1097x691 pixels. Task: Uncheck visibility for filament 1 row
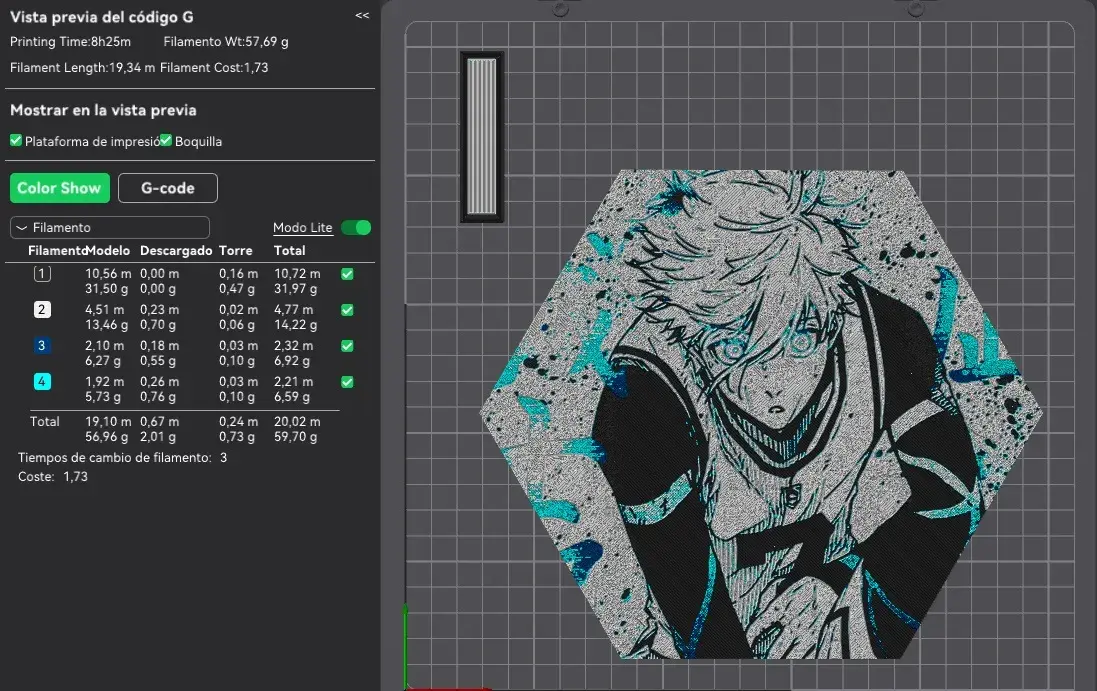[347, 274]
